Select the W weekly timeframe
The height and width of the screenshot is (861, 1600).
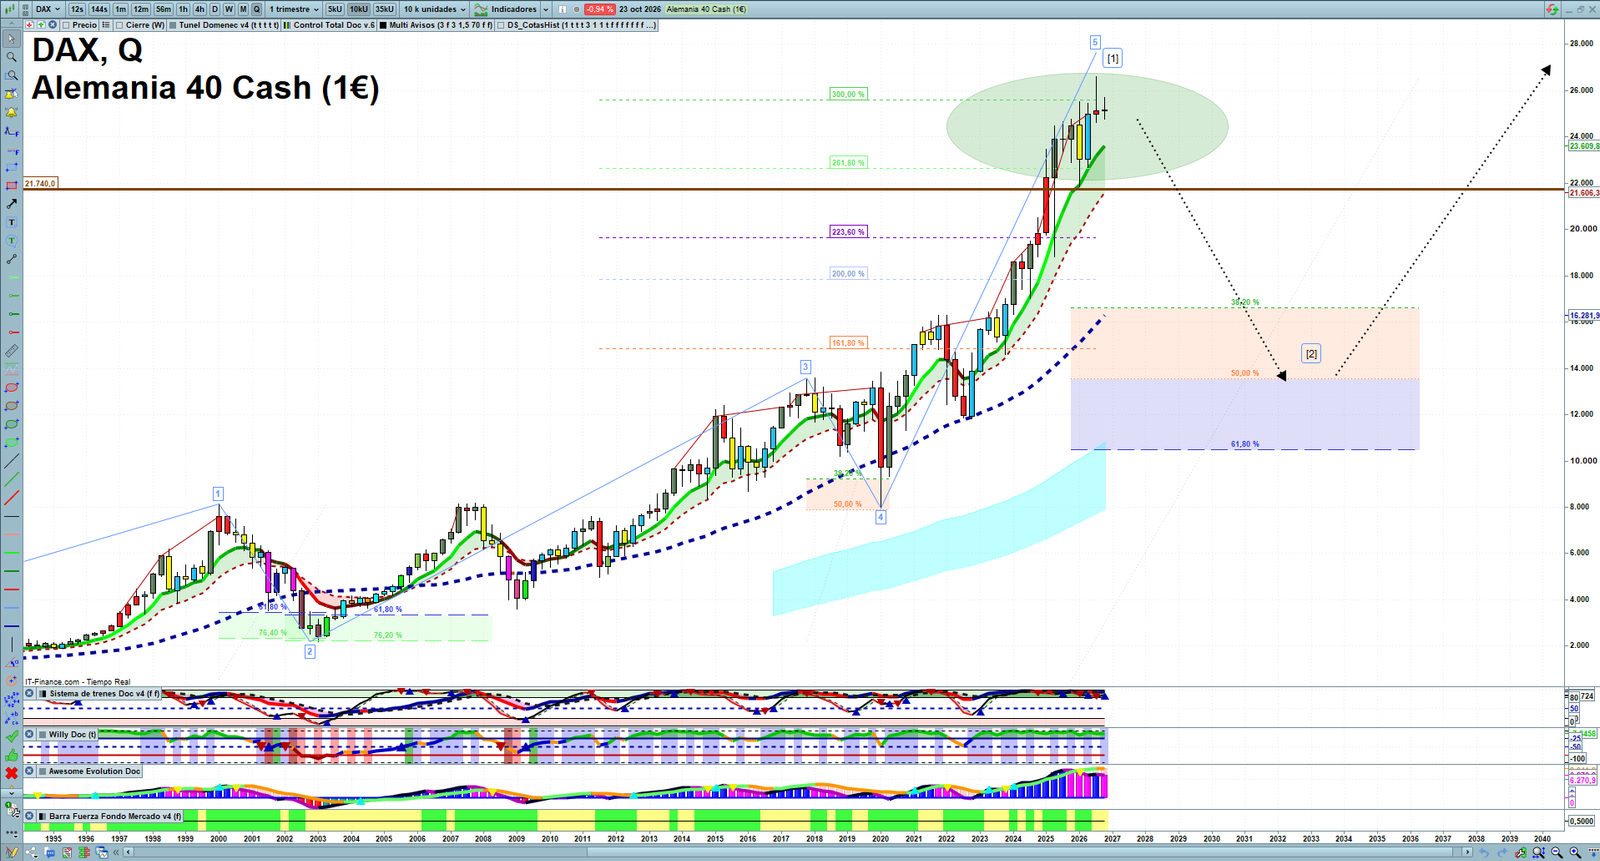point(228,9)
